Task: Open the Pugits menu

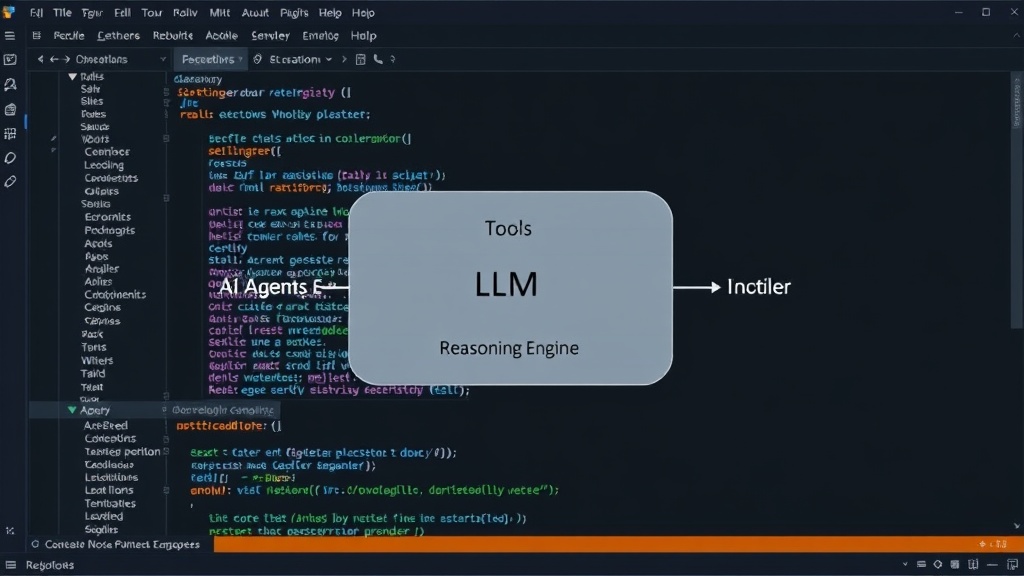Action: click(x=294, y=12)
